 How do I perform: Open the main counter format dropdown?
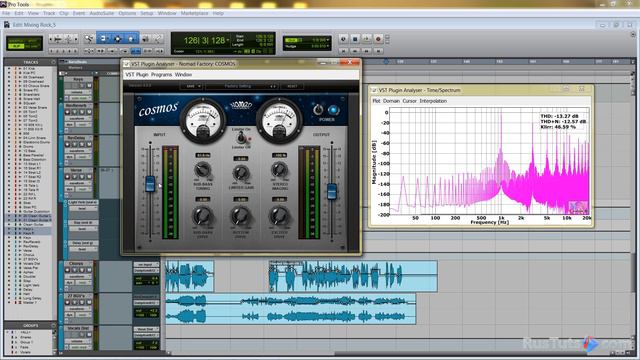[228, 40]
